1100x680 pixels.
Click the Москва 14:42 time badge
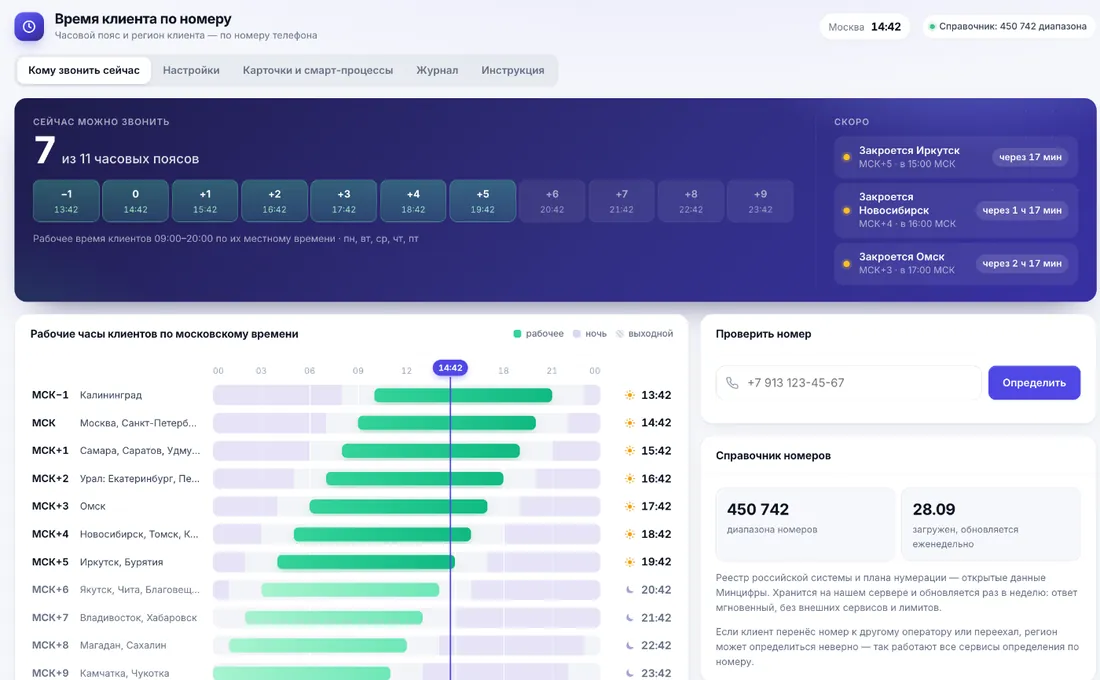(x=864, y=27)
